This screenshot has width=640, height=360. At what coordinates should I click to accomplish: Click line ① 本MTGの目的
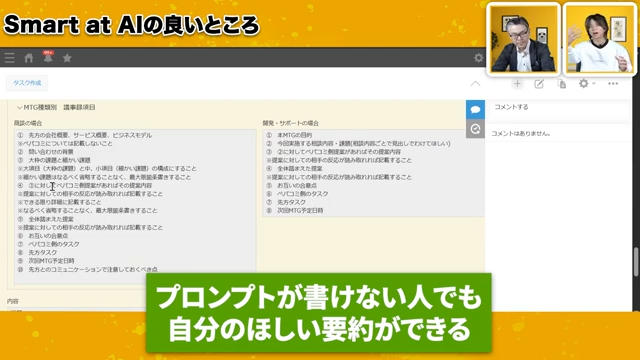[x=289, y=135]
